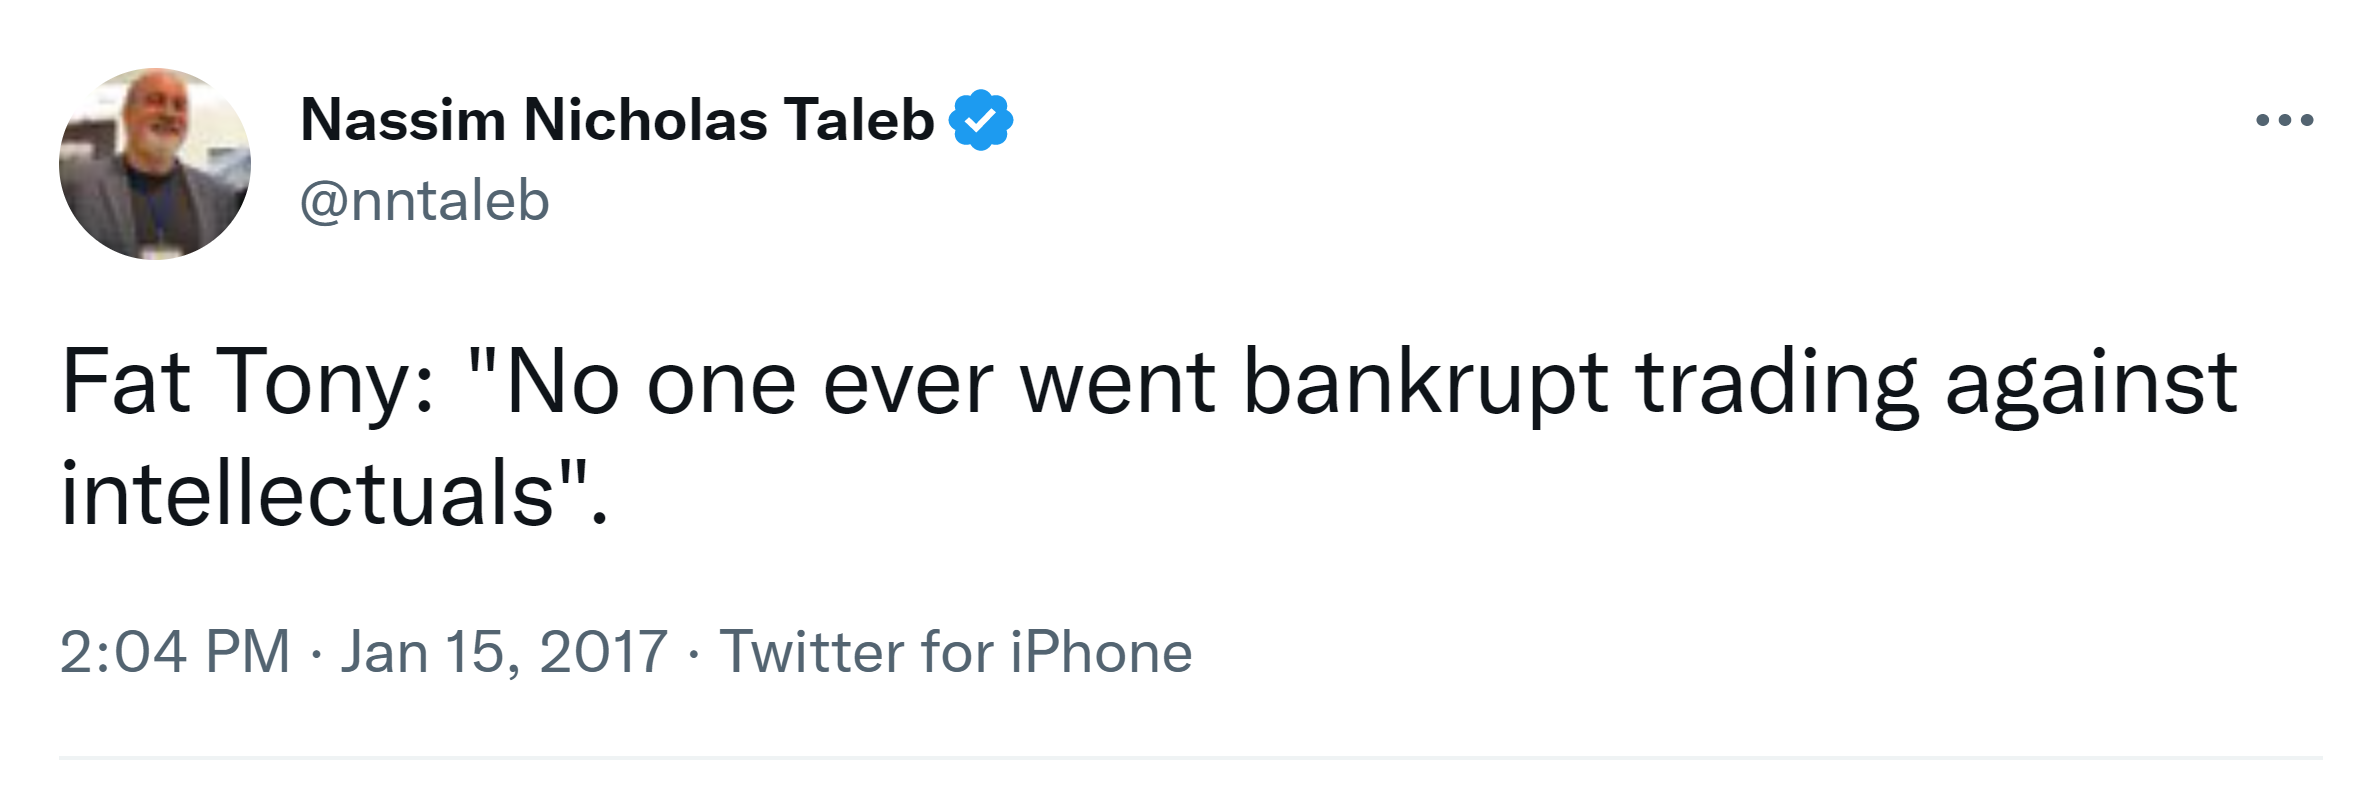Click the word "Taleb" in the display name

(858, 120)
